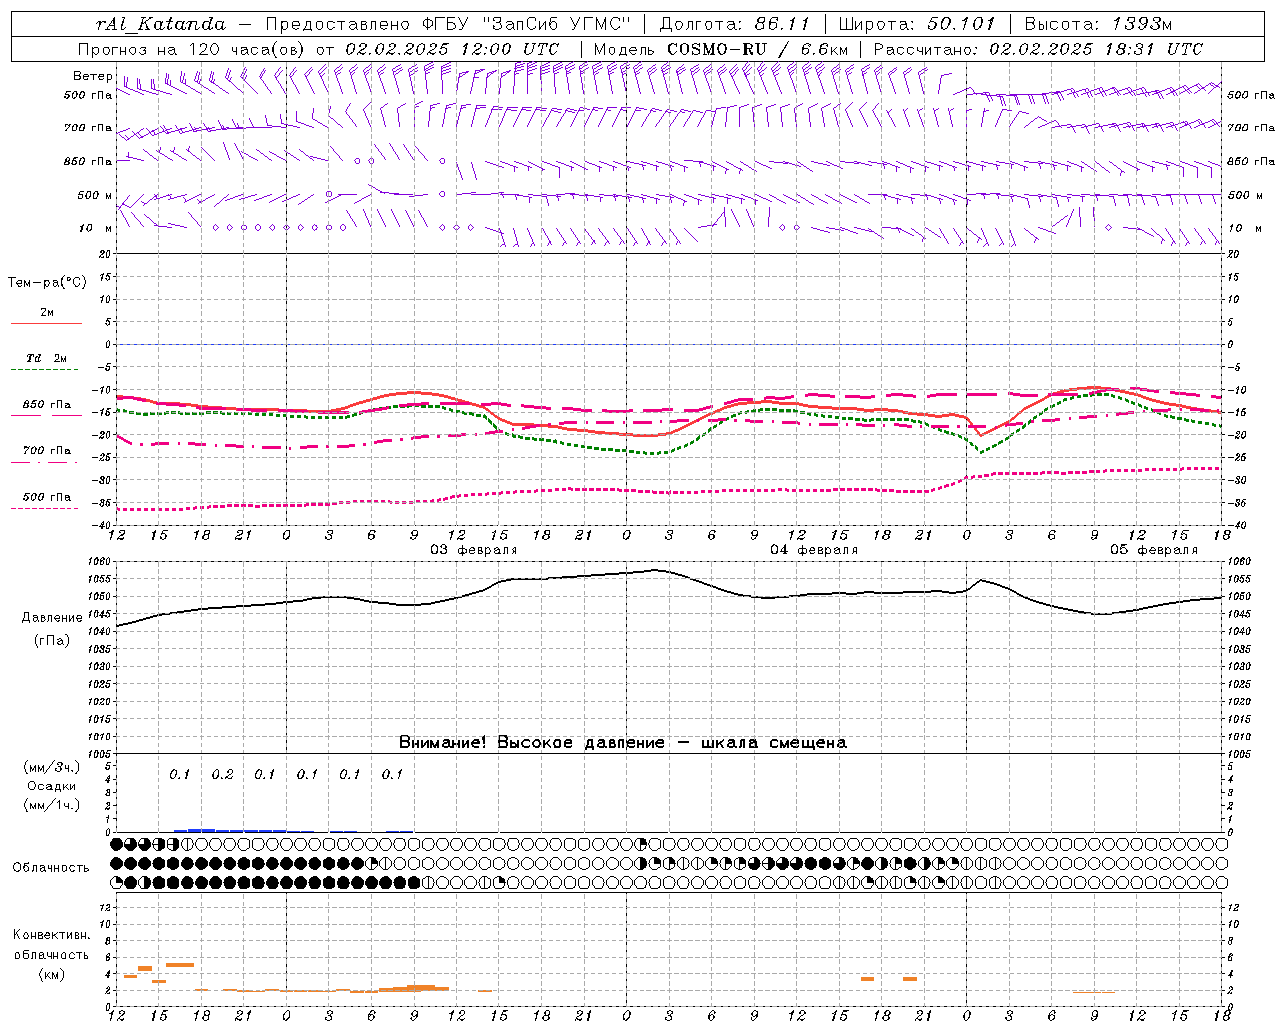
Task: Select the latitude value Широта: 50.101
Action: [917, 24]
